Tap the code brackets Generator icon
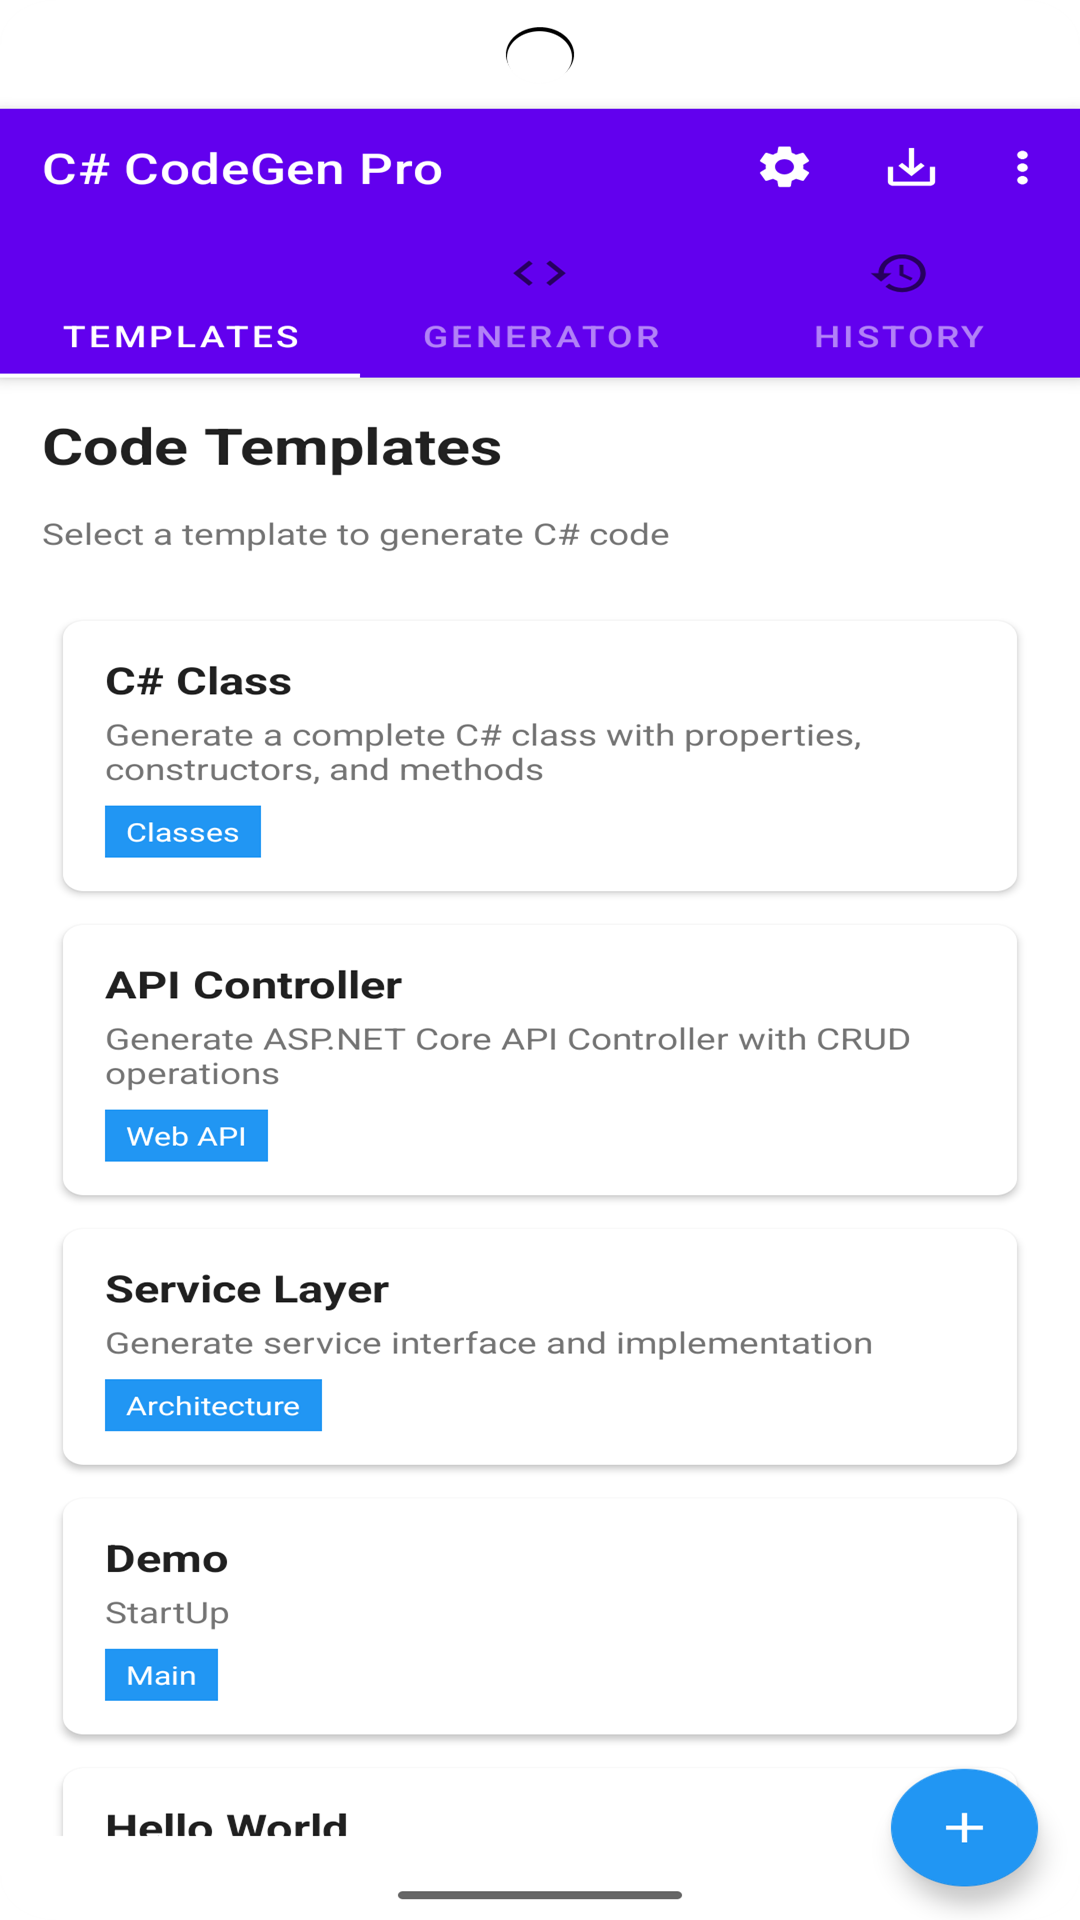This screenshot has width=1080, height=1920. pyautogui.click(x=540, y=273)
